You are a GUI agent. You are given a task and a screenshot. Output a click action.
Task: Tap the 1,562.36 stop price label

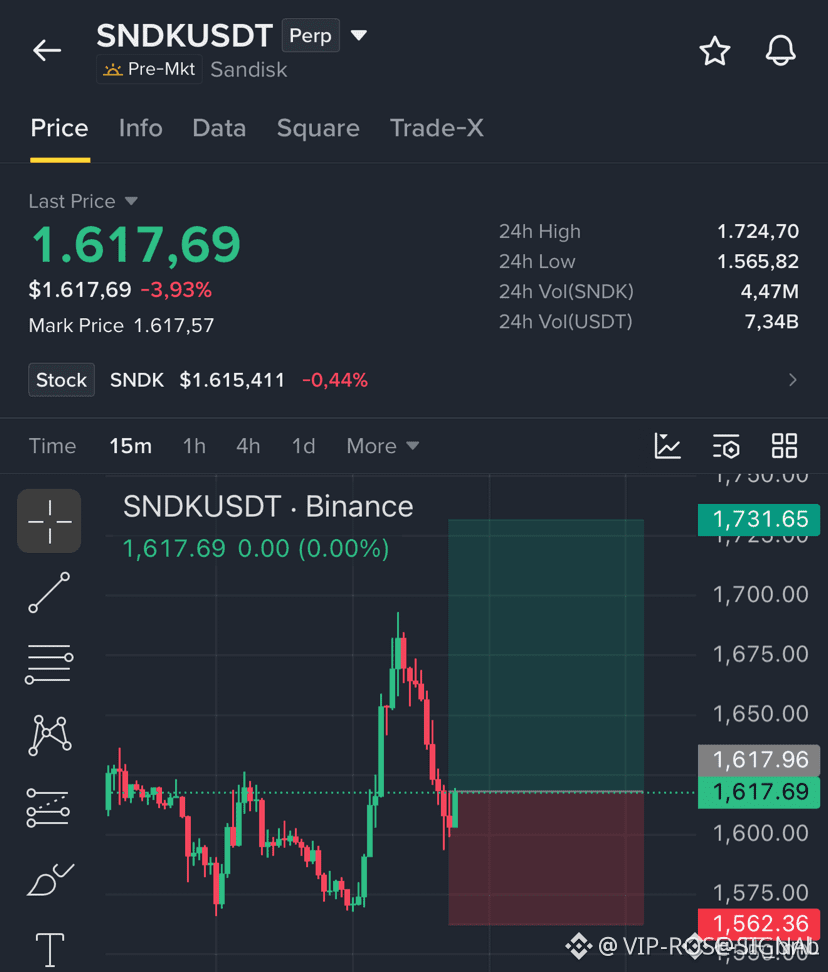(x=759, y=924)
